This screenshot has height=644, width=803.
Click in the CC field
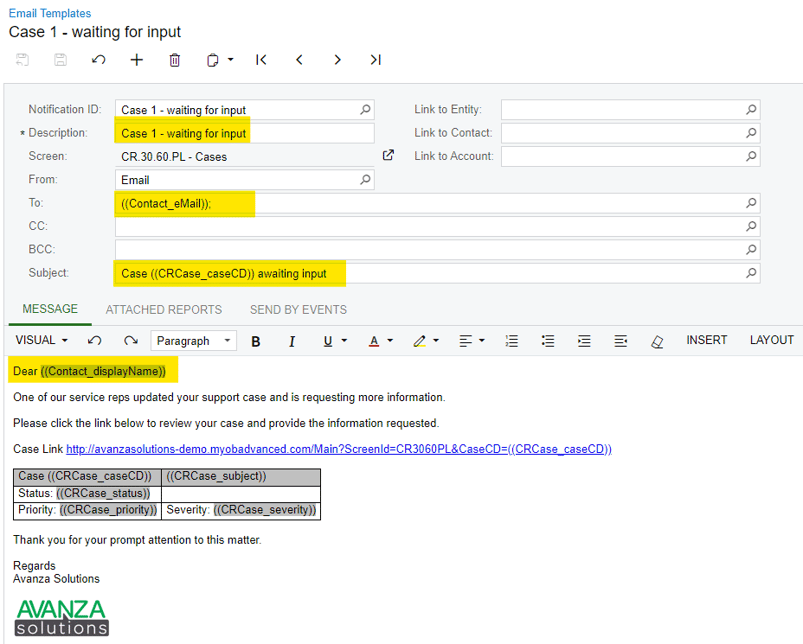(x=438, y=226)
